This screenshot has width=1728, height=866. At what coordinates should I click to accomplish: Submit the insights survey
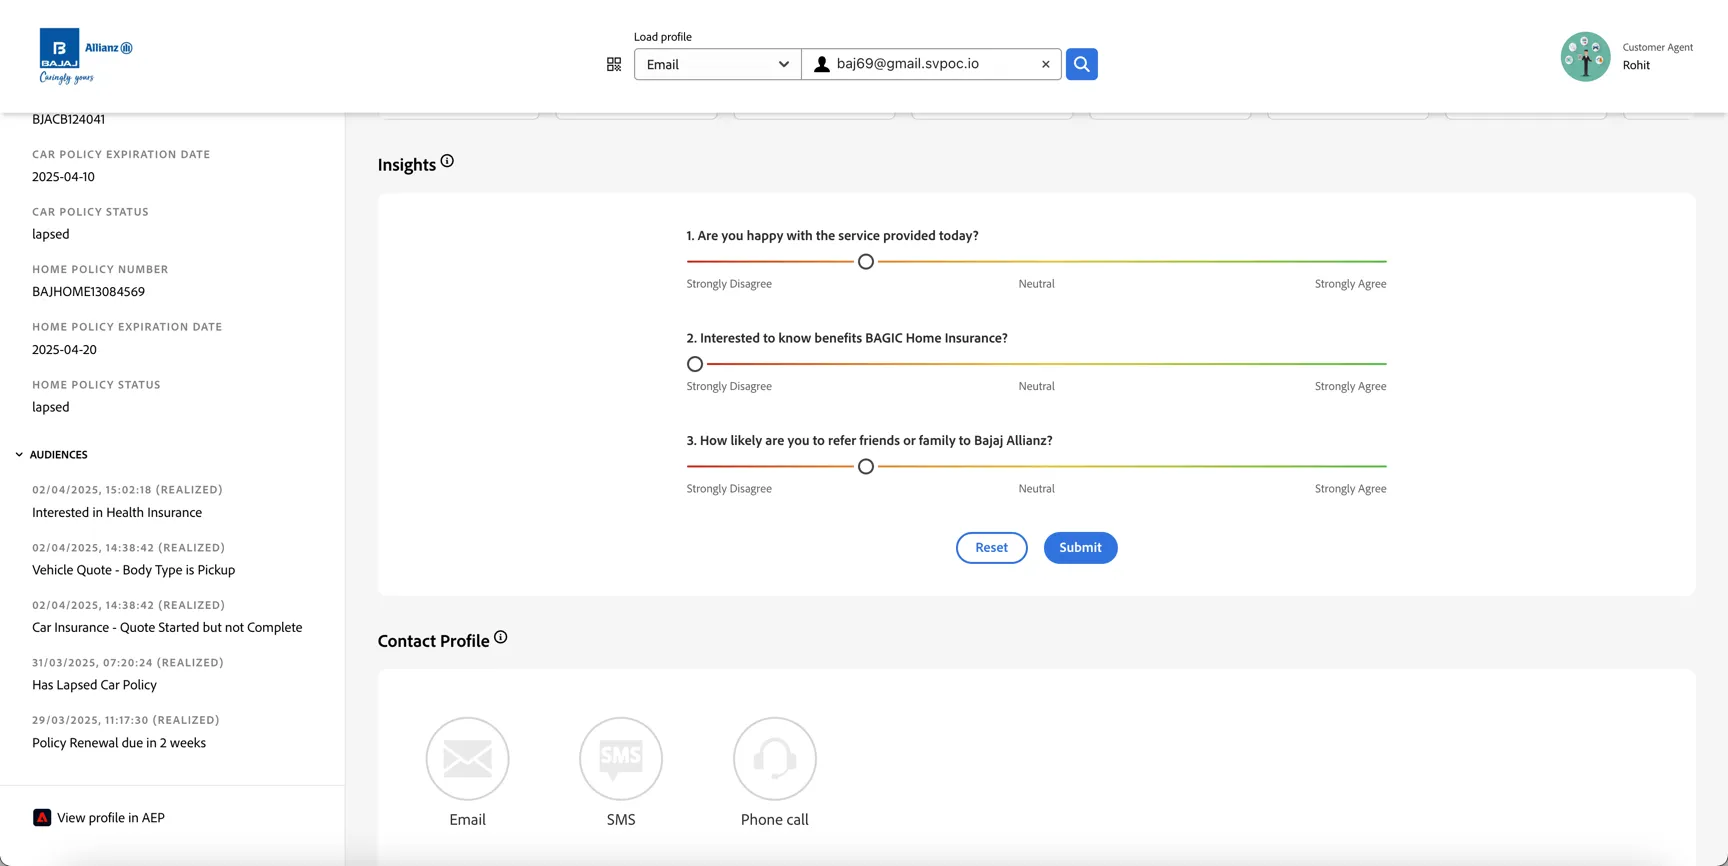point(1080,548)
